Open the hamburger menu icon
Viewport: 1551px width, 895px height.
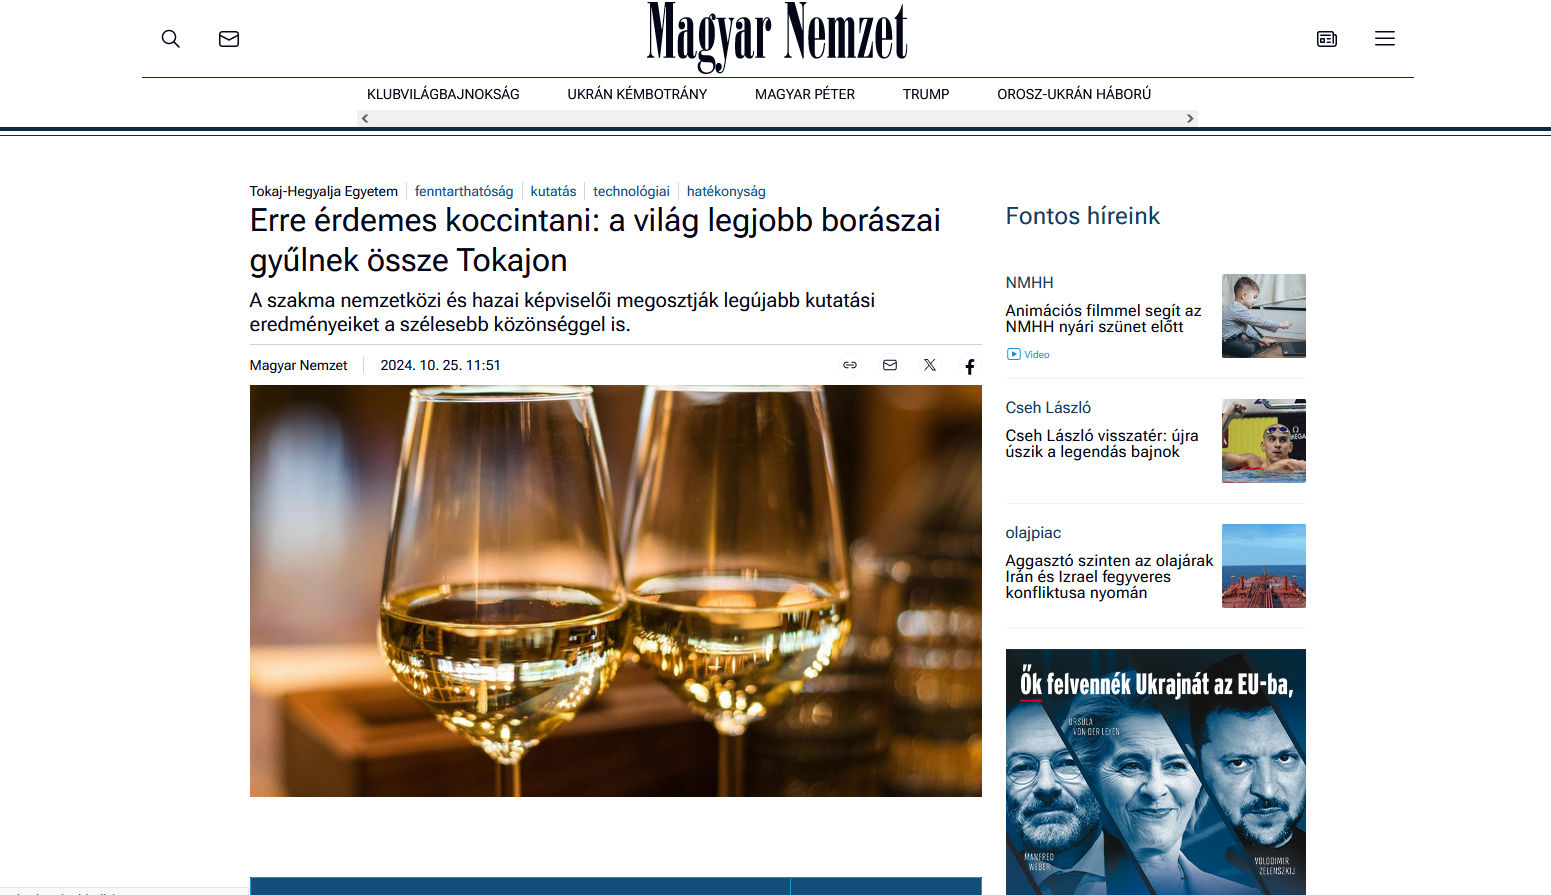[1385, 39]
